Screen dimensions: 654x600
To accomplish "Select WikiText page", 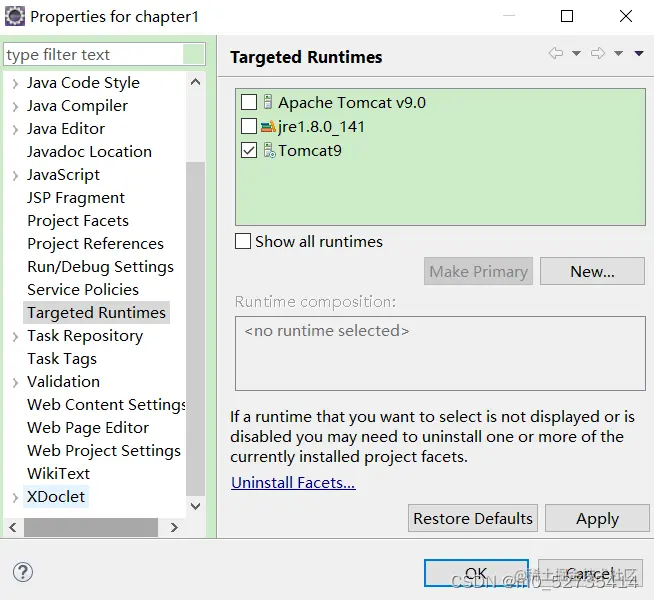I will pyautogui.click(x=58, y=474).
